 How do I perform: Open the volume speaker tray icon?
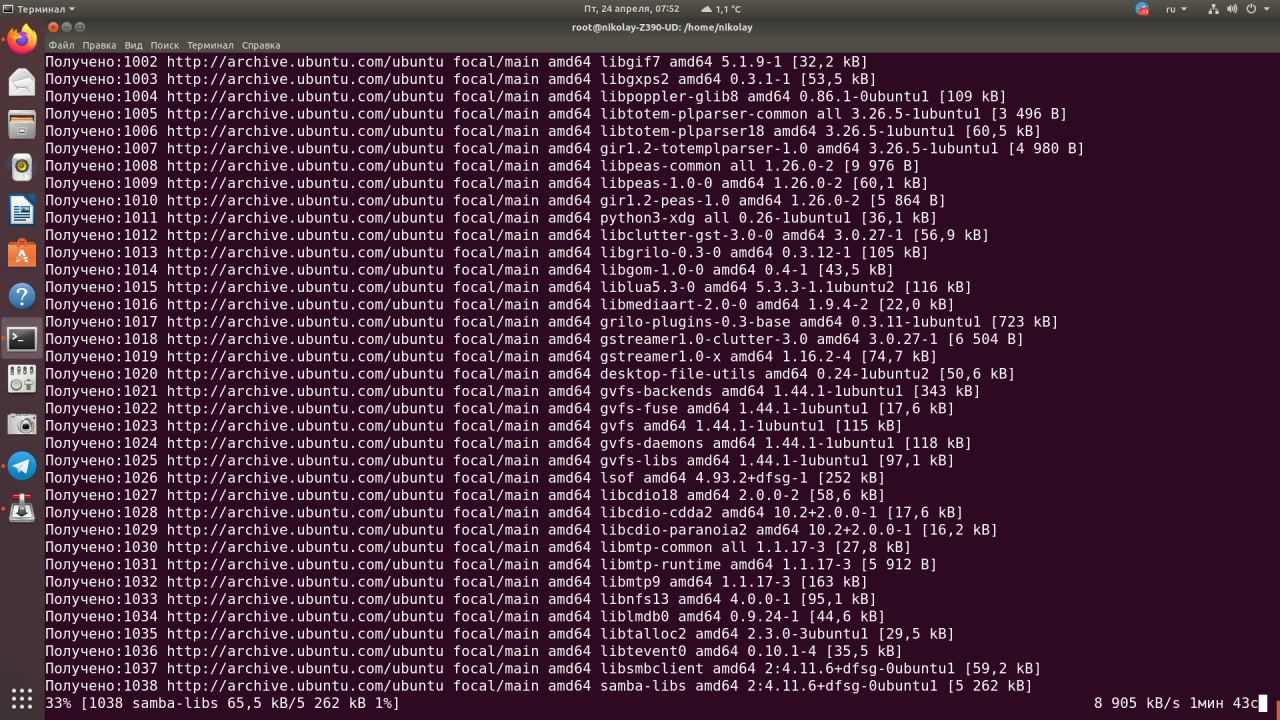[x=1232, y=9]
